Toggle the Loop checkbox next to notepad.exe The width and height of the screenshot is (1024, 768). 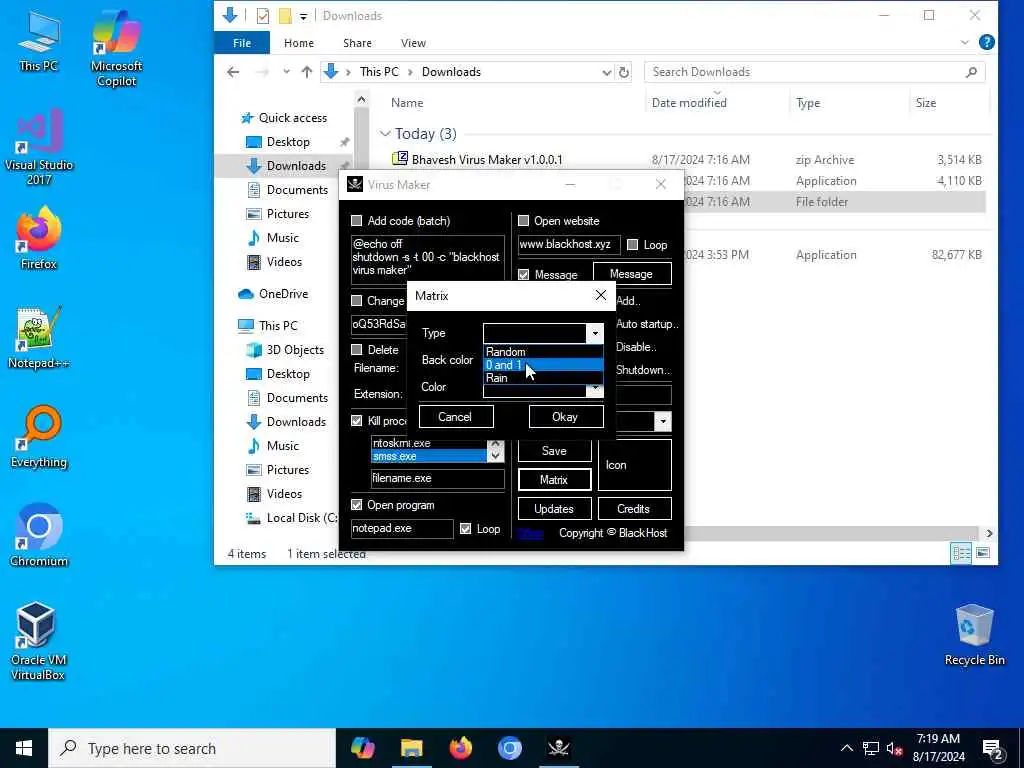coord(466,528)
